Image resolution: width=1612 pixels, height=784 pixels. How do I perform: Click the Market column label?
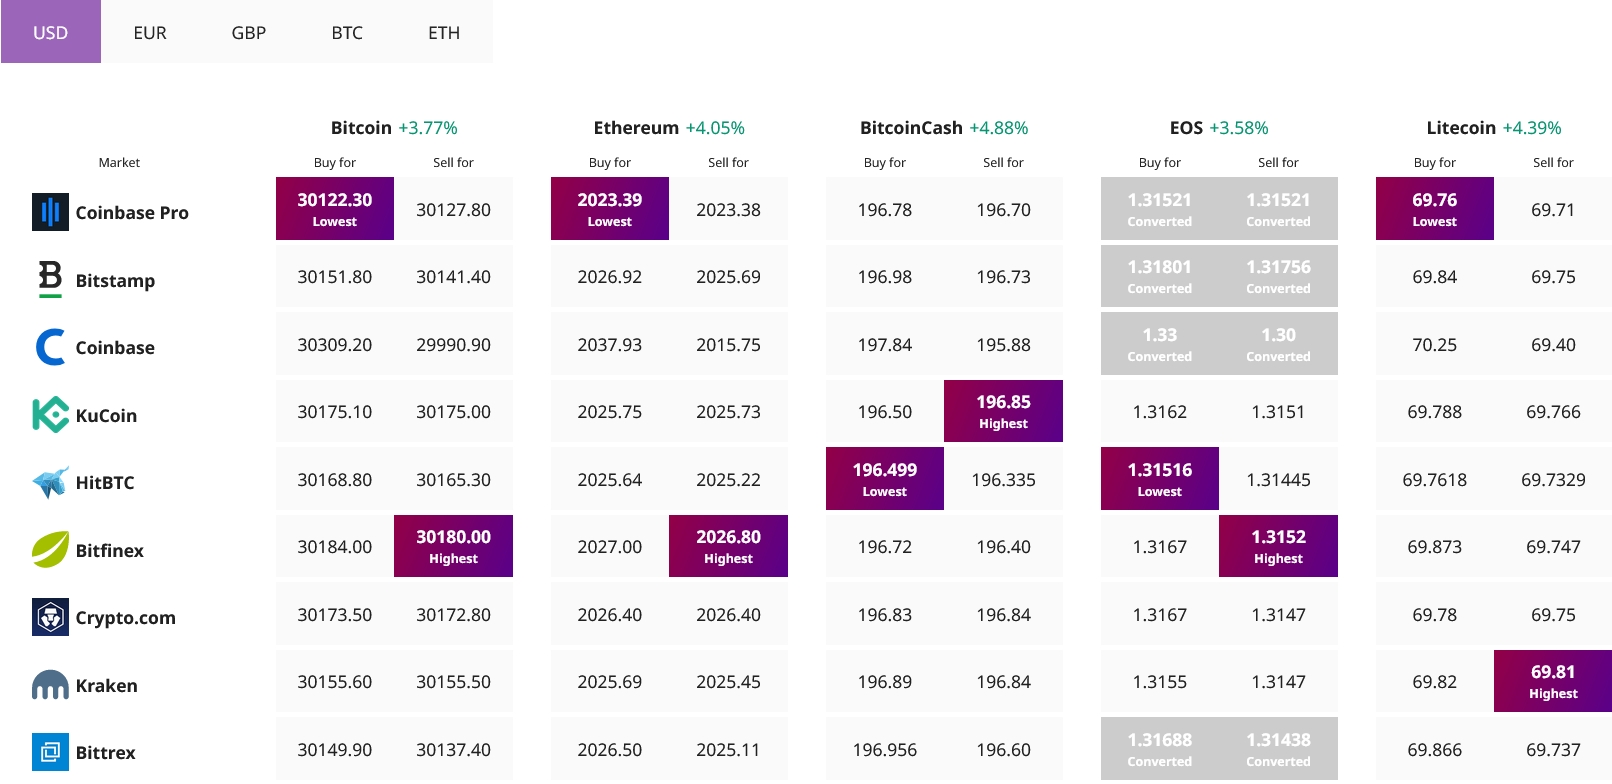(119, 162)
